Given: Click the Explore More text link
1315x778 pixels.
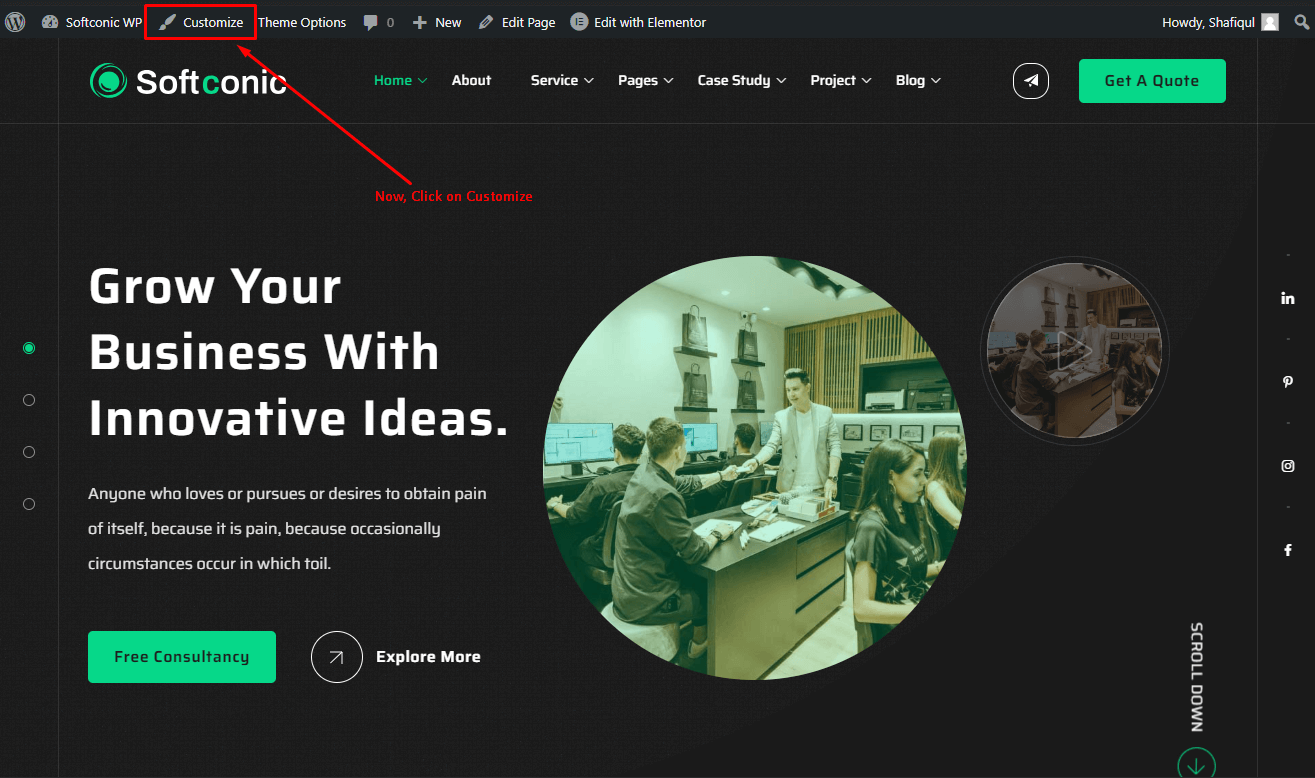Looking at the screenshot, I should (x=428, y=657).
